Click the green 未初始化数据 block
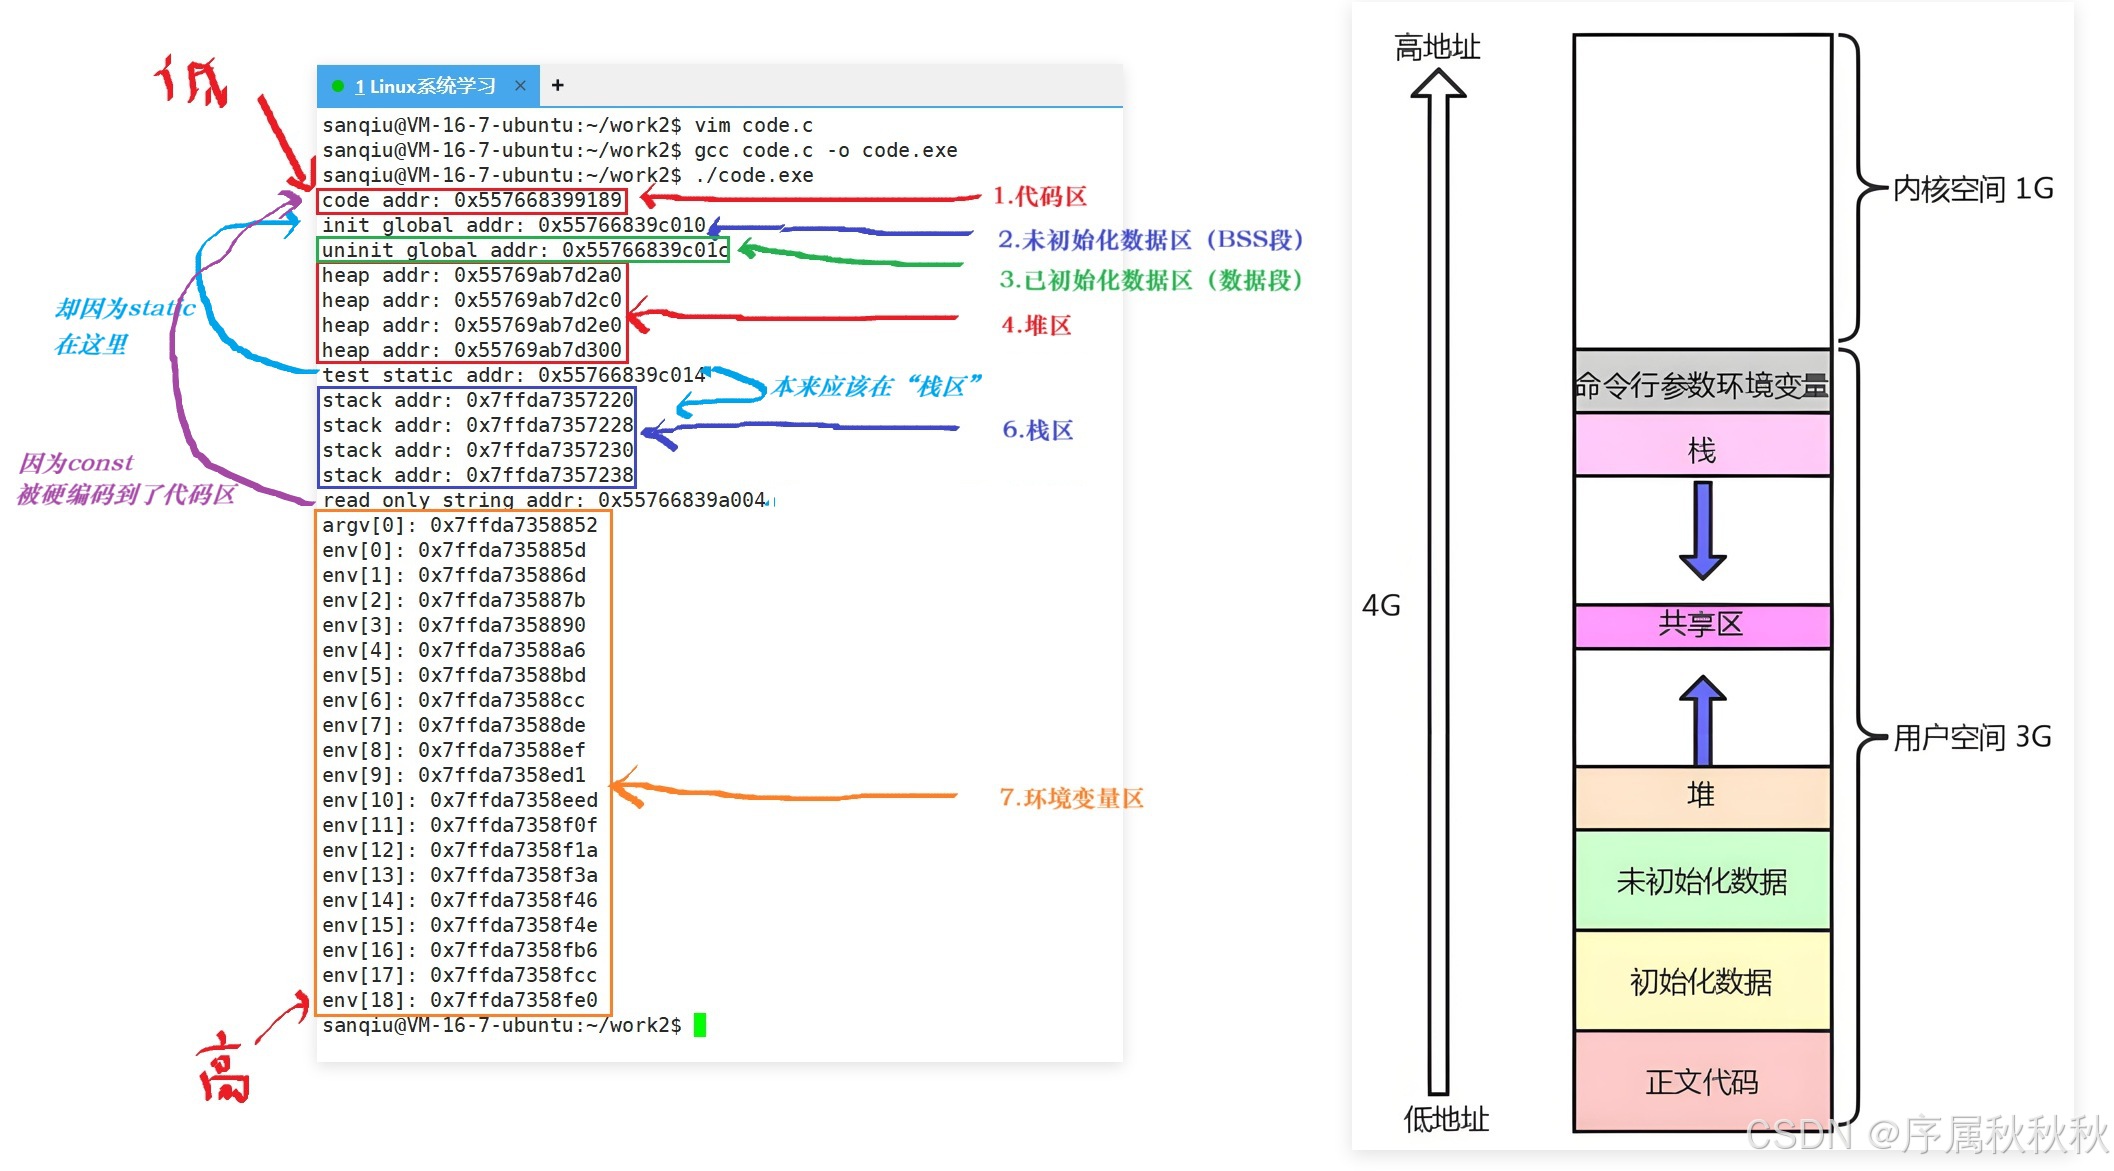The height and width of the screenshot is (1171, 2114). point(1702,881)
